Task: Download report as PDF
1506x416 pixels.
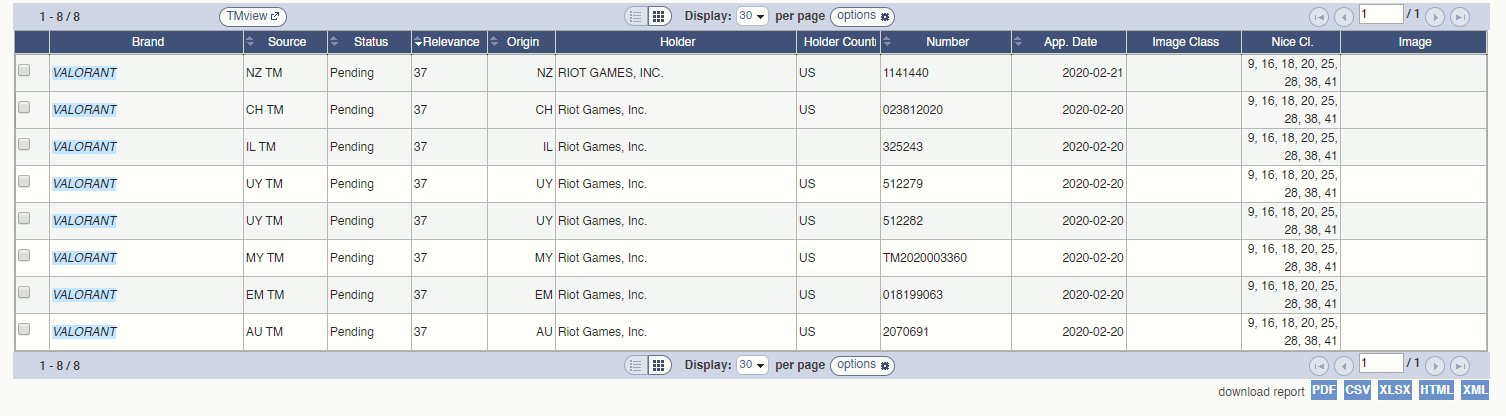Action: pyautogui.click(x=1324, y=391)
